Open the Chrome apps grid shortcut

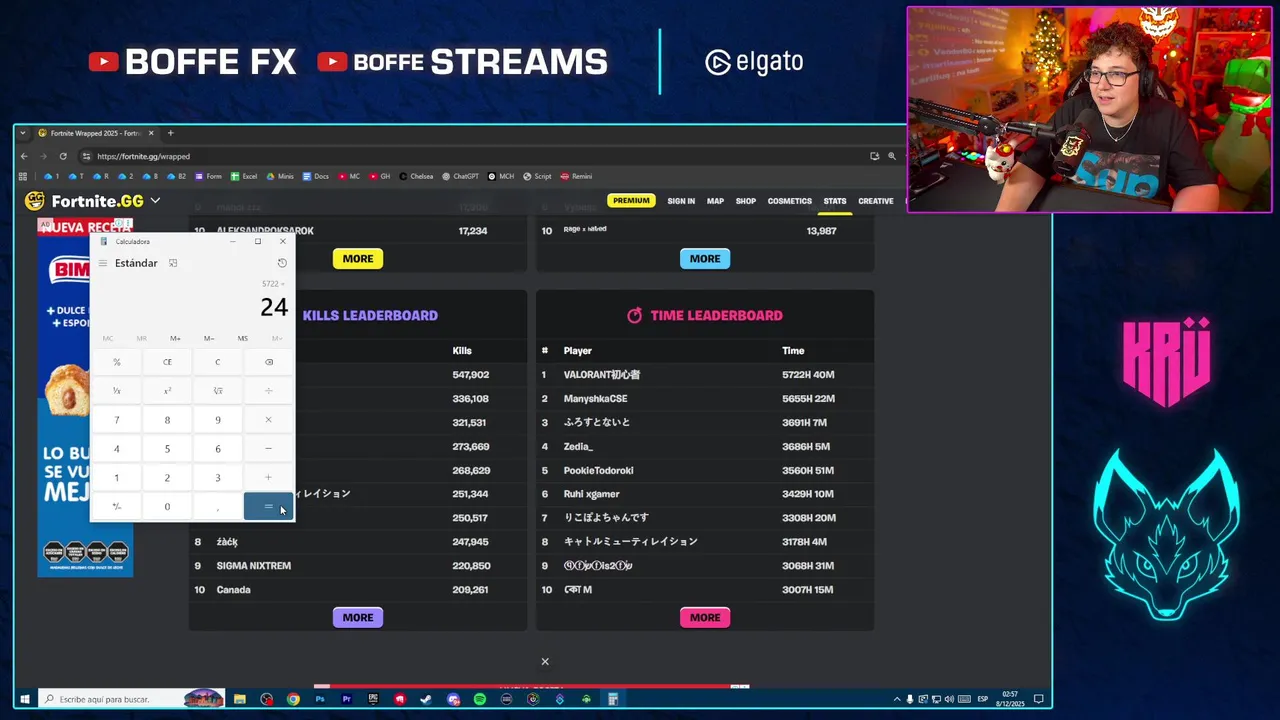click(x=23, y=176)
